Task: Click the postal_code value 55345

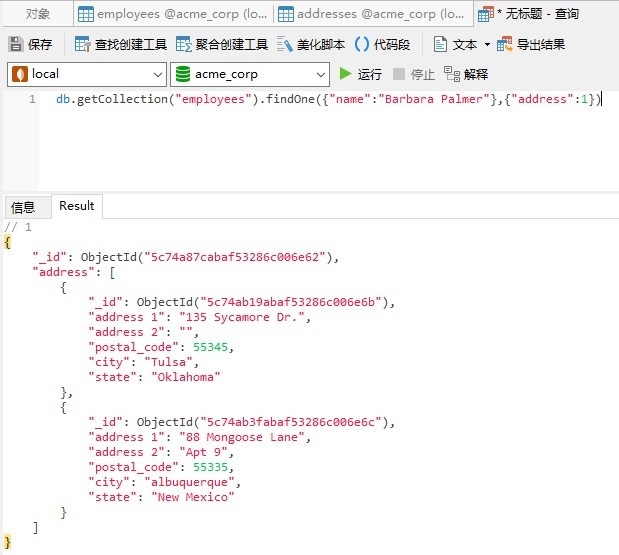Action: 210,347
